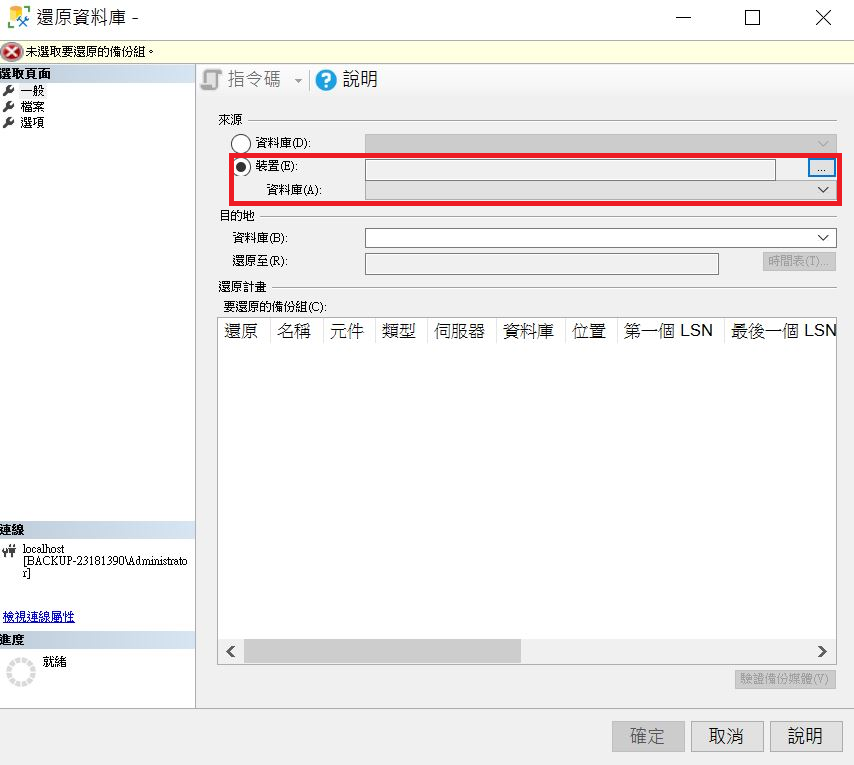Maximize the 還原資料庫 window
Image resolution: width=854 pixels, height=765 pixels.
(752, 18)
